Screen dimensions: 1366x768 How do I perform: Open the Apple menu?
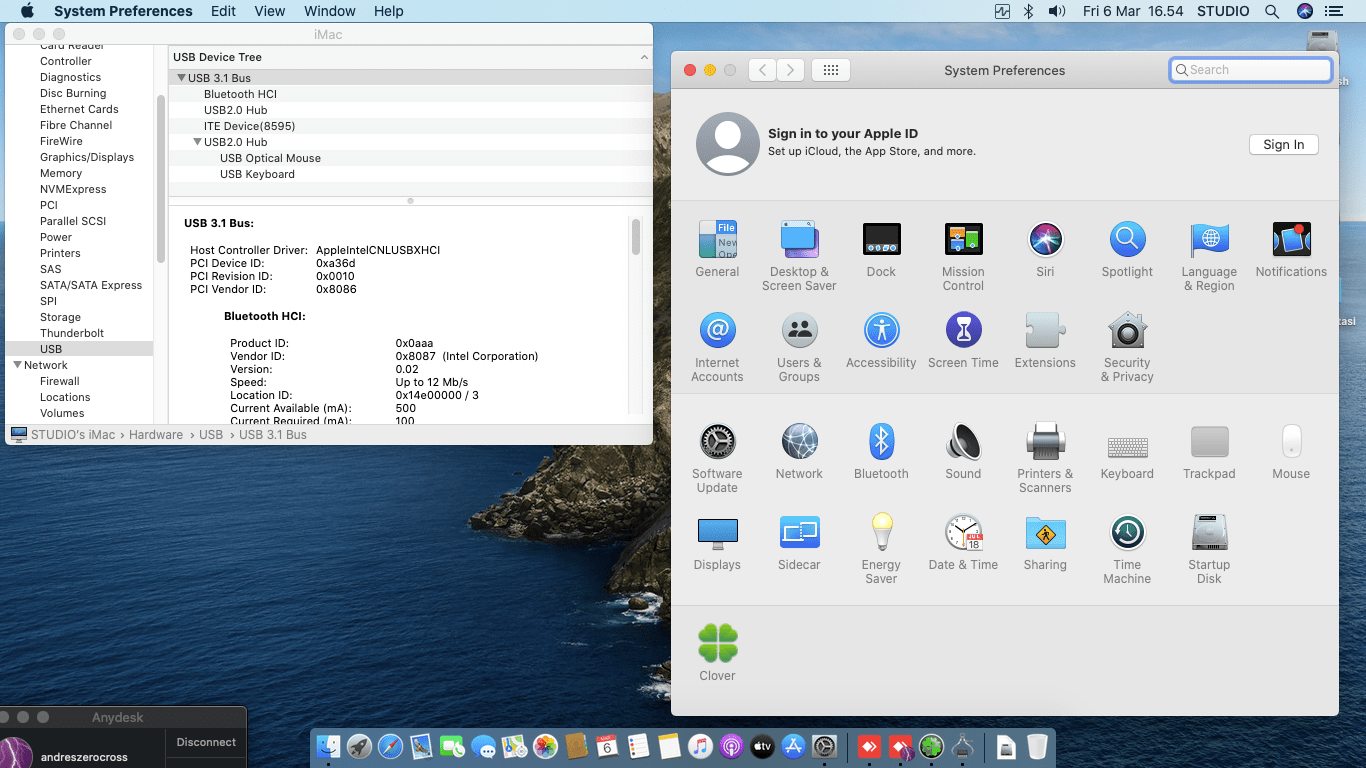pyautogui.click(x=27, y=11)
